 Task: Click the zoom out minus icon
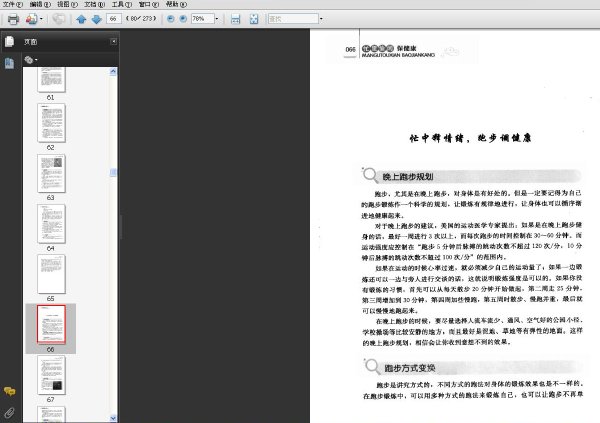tap(171, 18)
